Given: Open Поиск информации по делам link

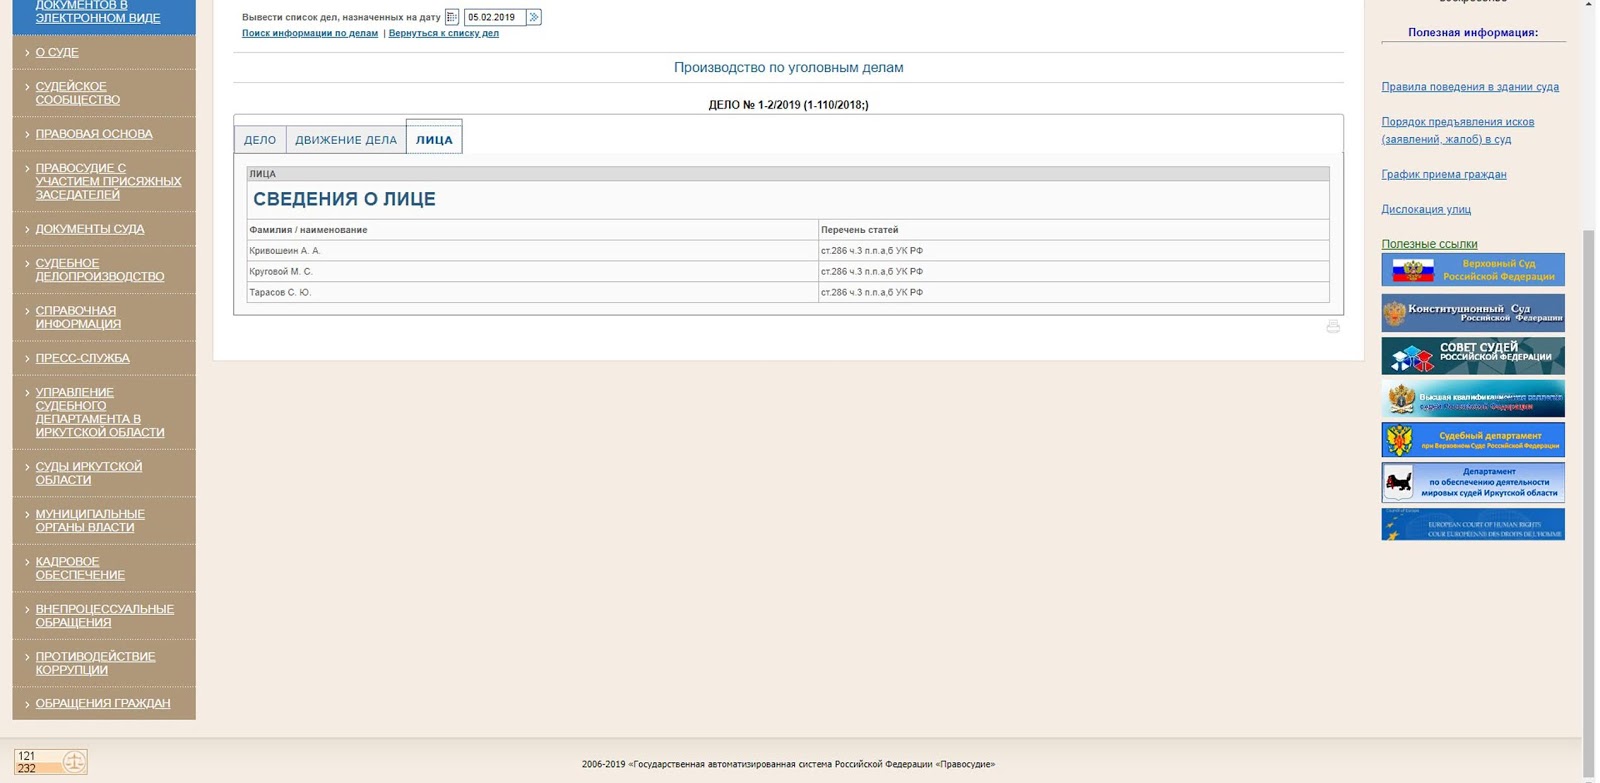Looking at the screenshot, I should pyautogui.click(x=310, y=33).
